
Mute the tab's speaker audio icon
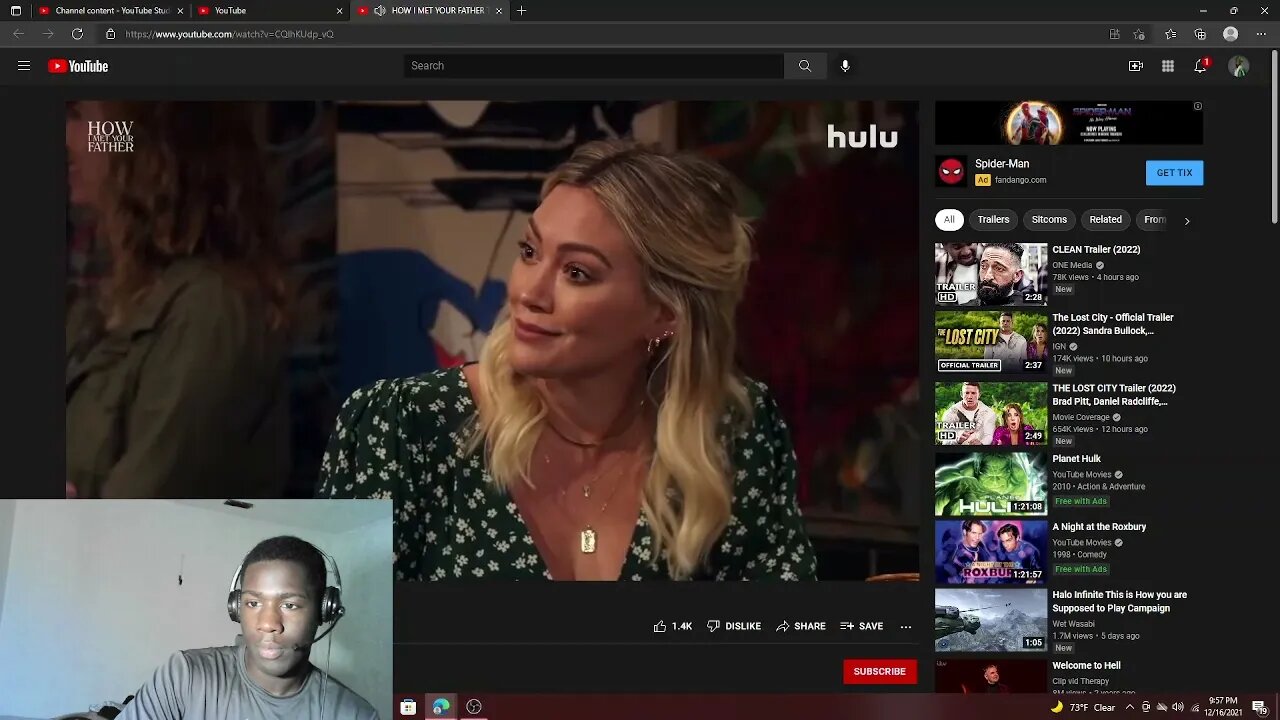click(x=380, y=11)
